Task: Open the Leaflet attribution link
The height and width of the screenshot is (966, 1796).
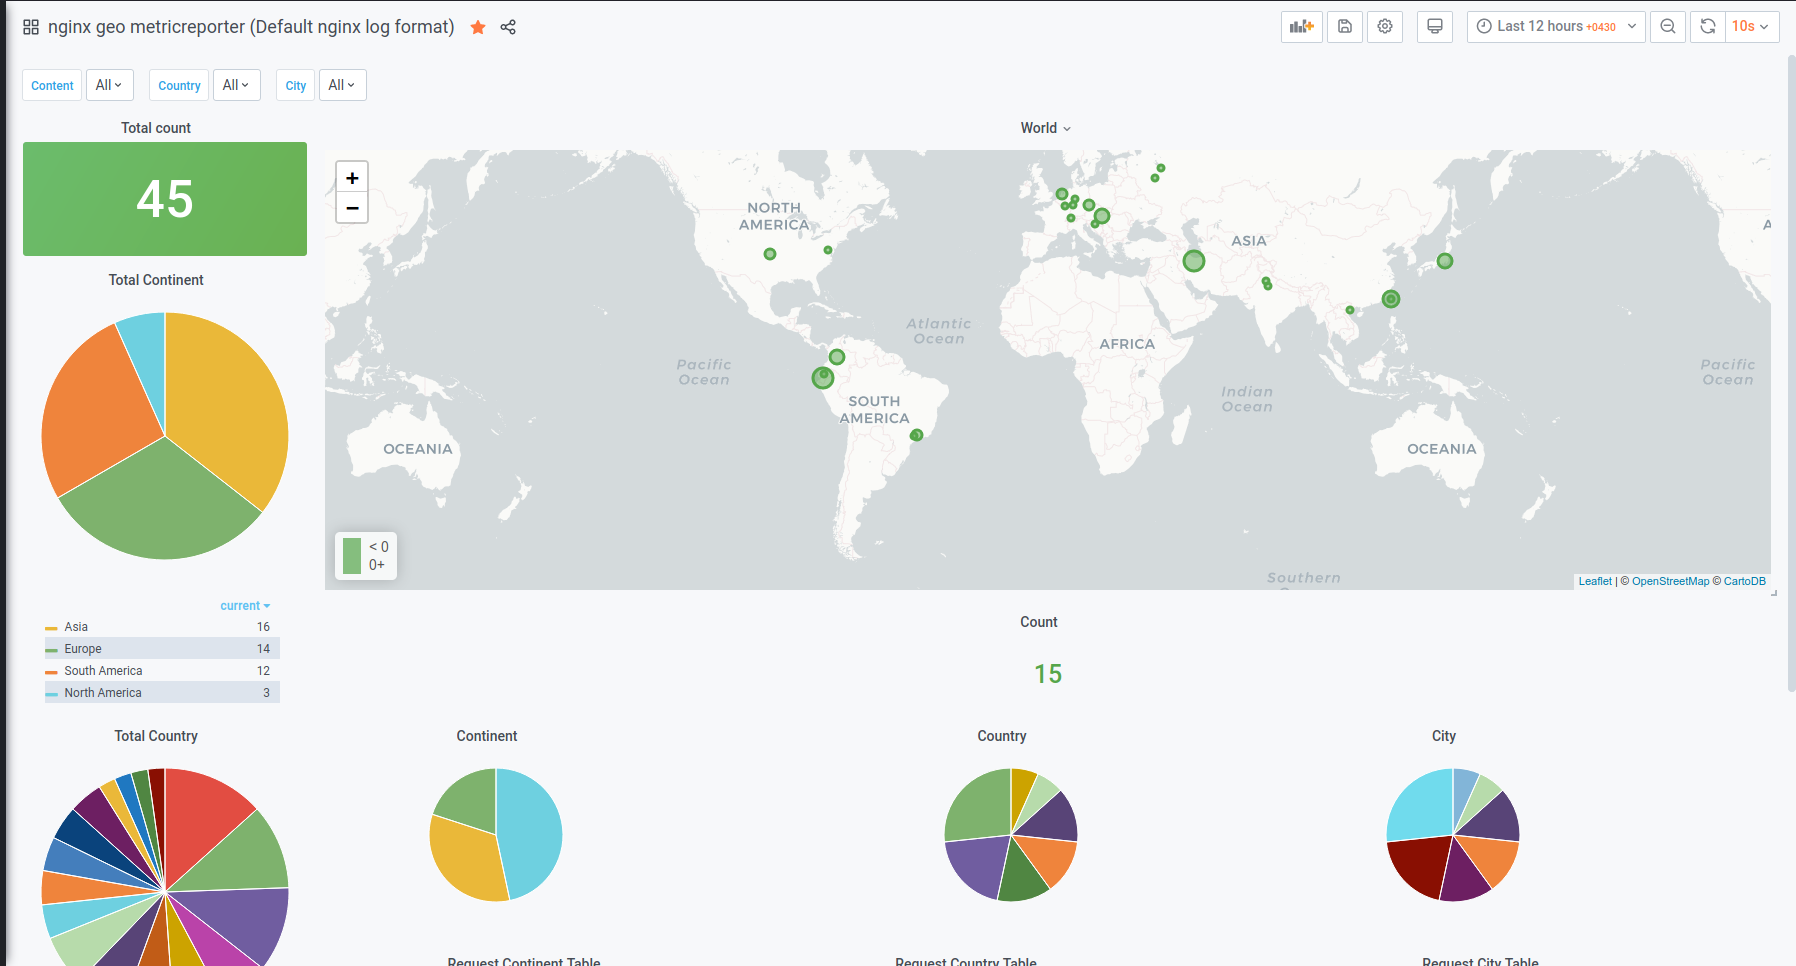Action: 1595,581
